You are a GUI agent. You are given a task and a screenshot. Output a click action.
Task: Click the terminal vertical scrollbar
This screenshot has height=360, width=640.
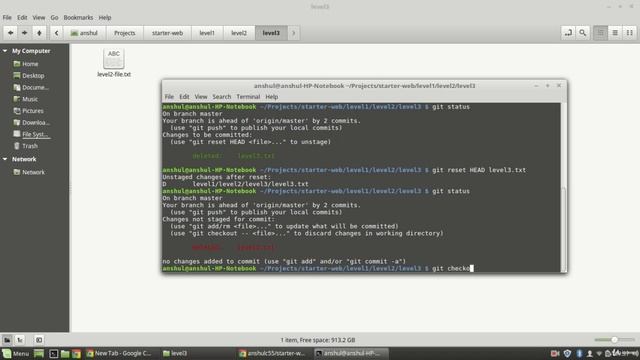pyautogui.click(x=564, y=229)
